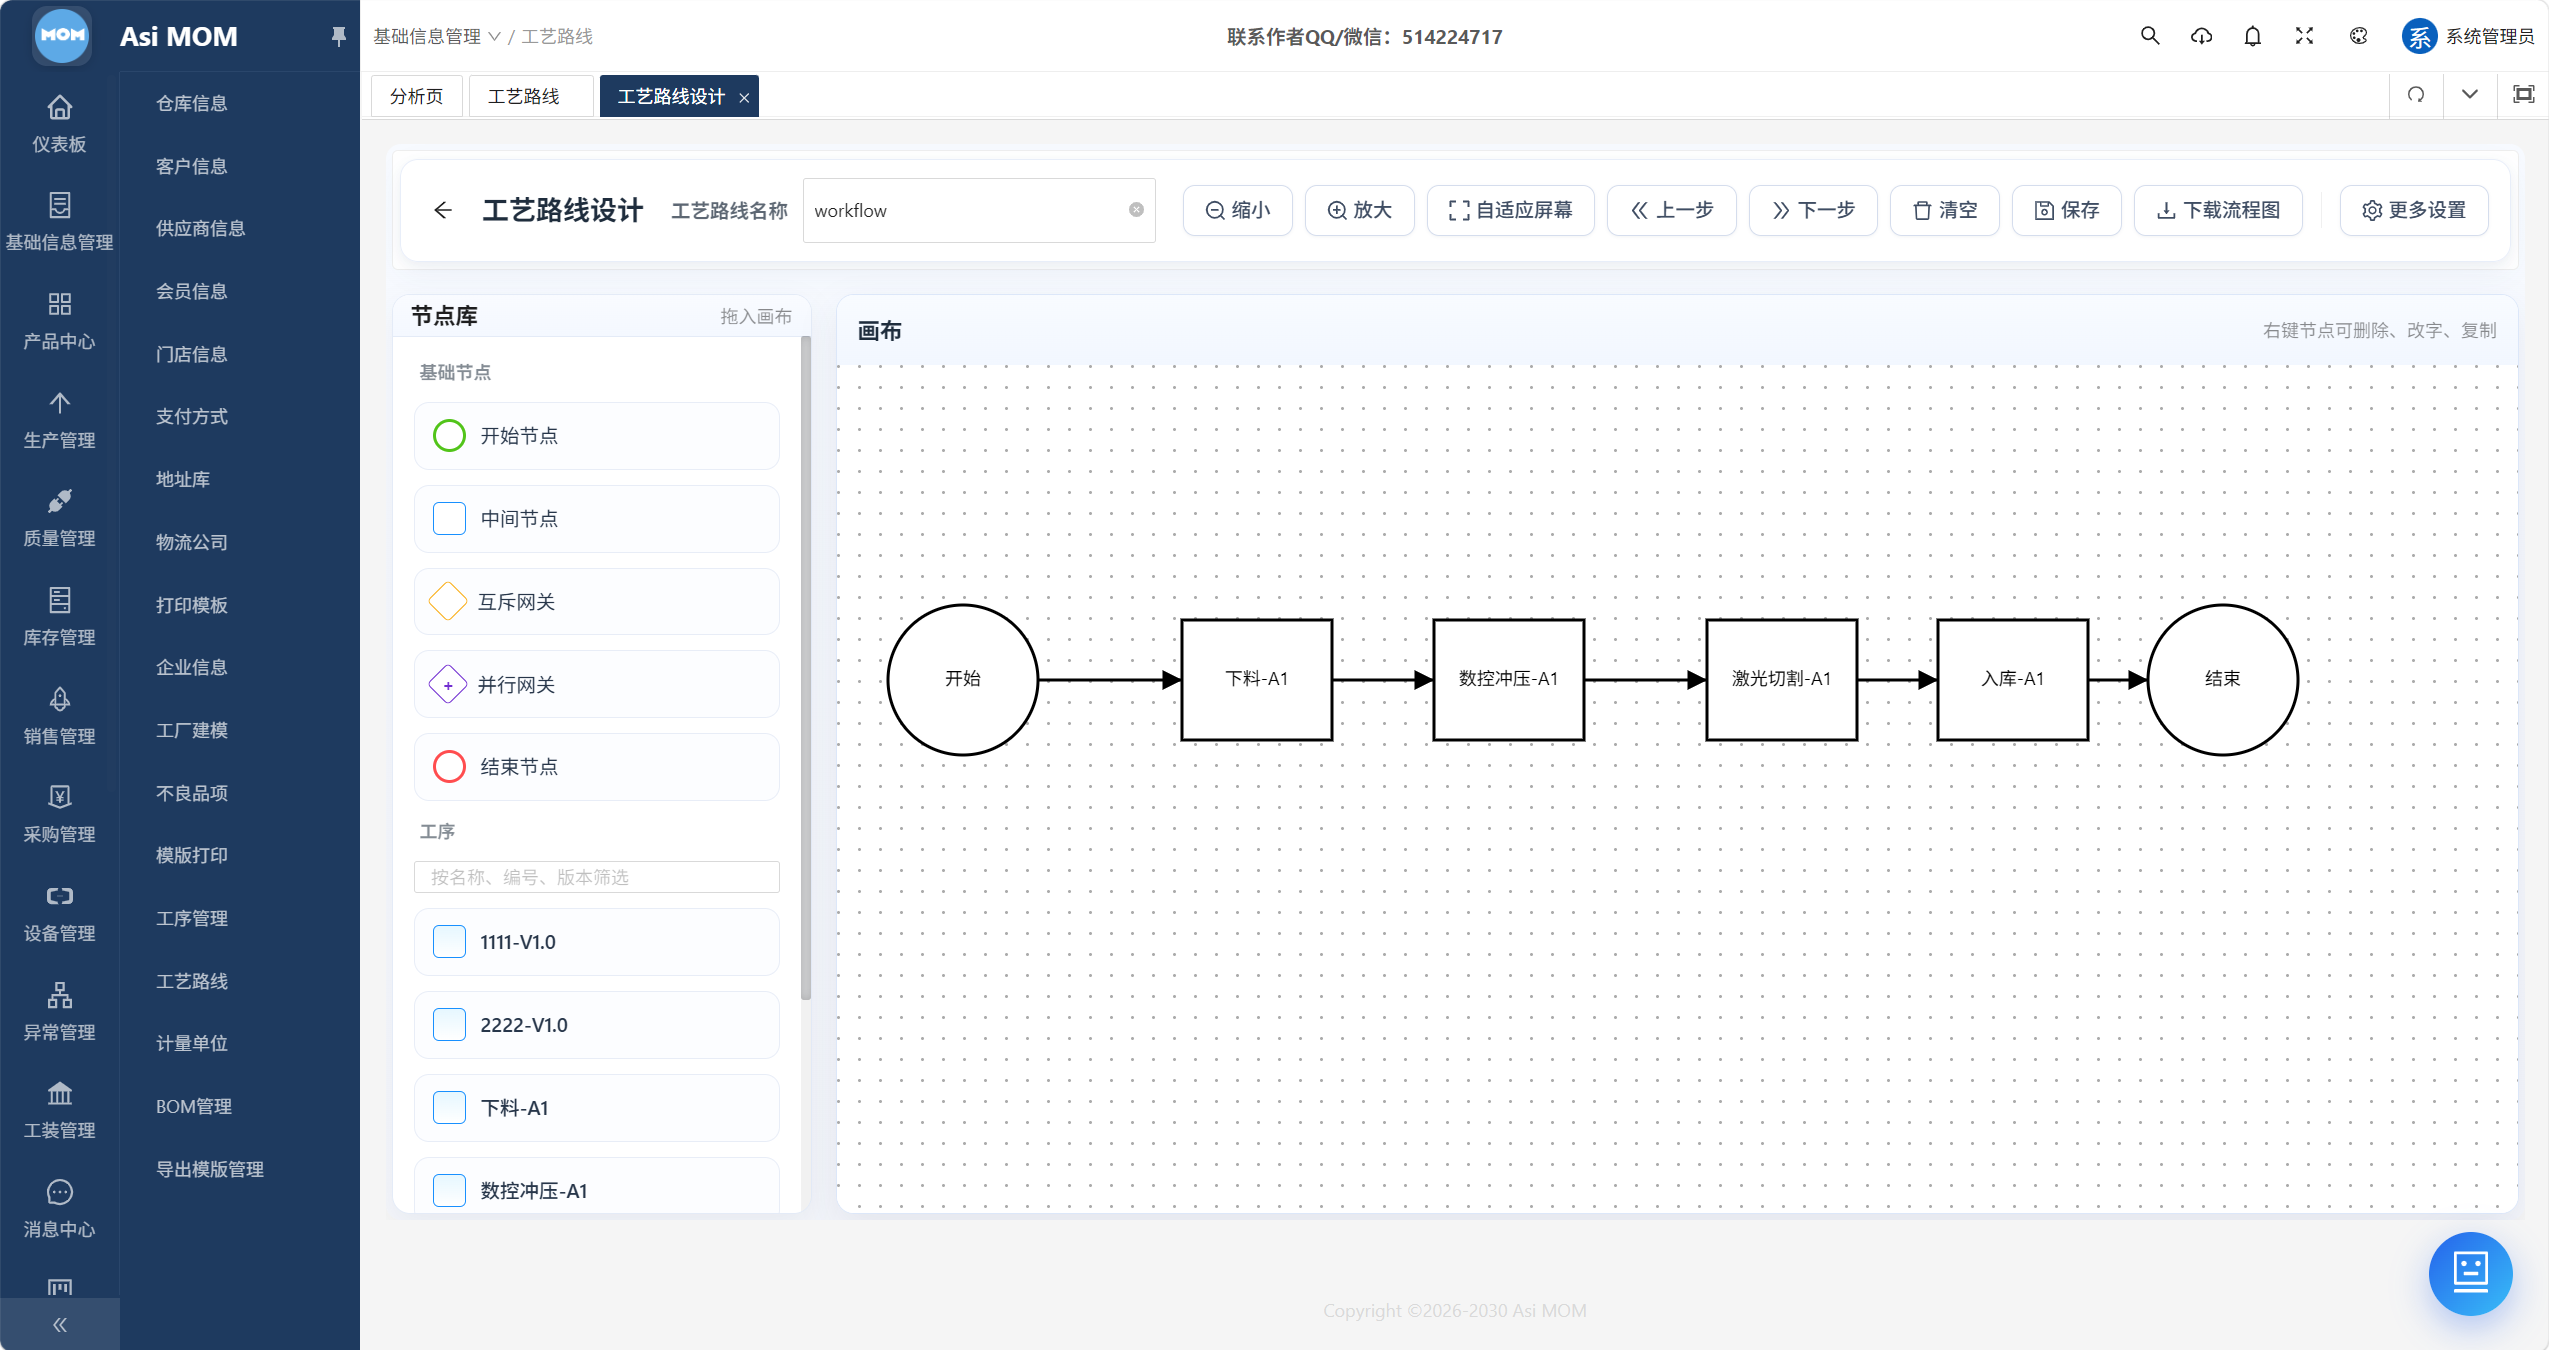Open the theme palette icon
Screen dimensions: 2553x1350
pos(2358,36)
